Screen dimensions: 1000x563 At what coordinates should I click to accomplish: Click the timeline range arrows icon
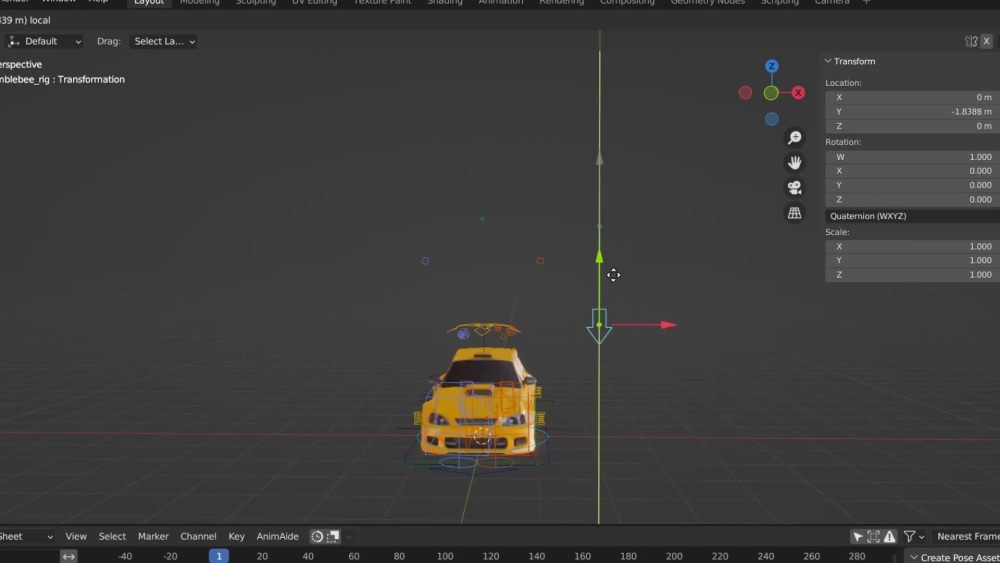tap(69, 557)
